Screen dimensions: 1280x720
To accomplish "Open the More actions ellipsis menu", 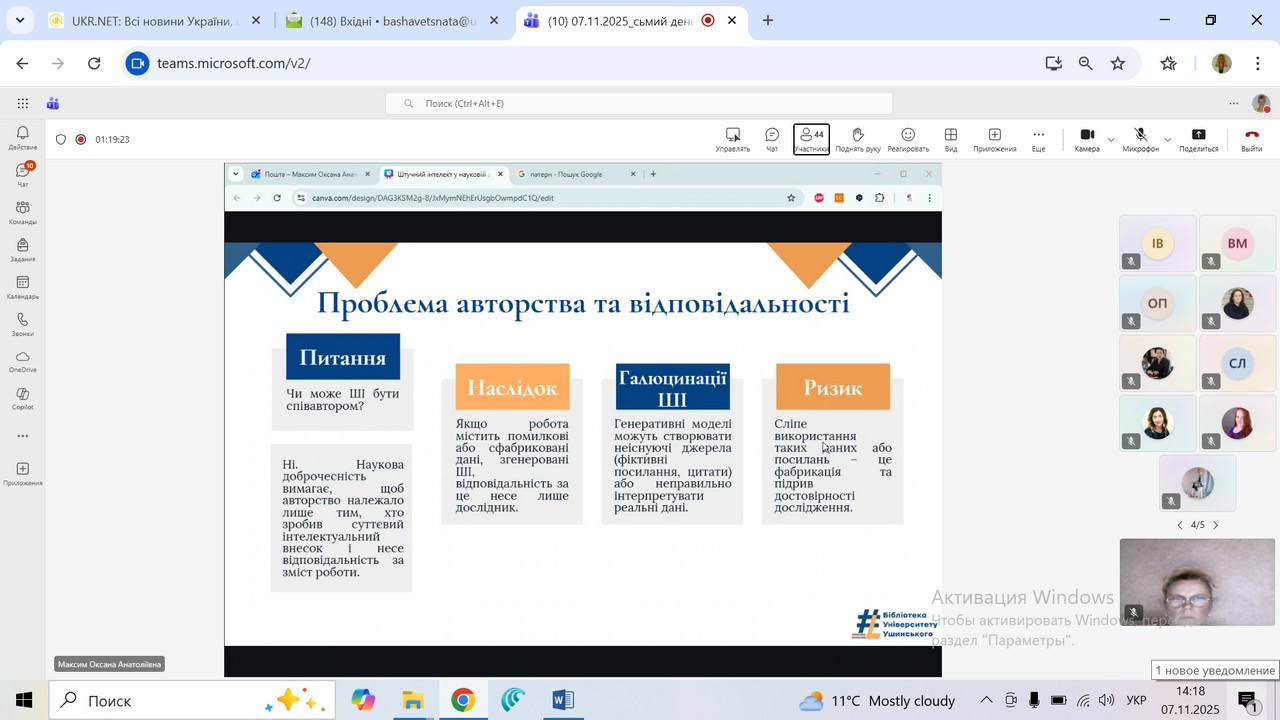I will coord(1038,139).
